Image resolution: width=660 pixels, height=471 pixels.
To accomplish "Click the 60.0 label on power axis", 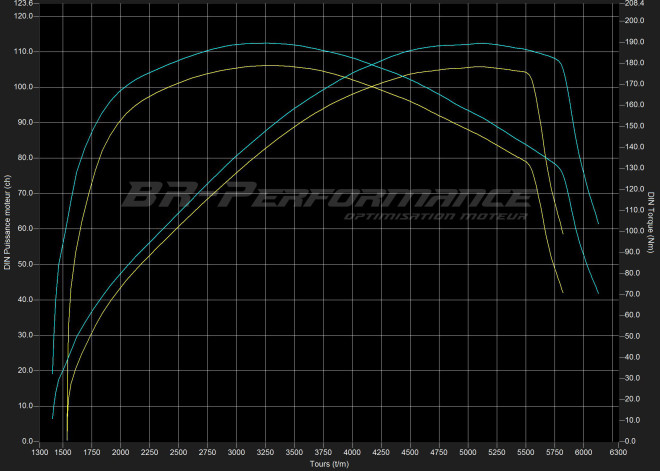I will click(26, 229).
